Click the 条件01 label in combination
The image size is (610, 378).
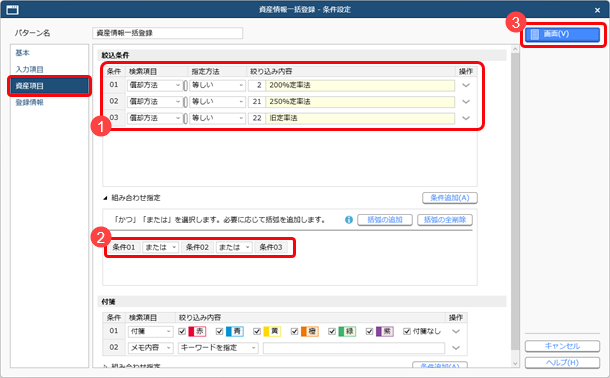click(x=124, y=247)
